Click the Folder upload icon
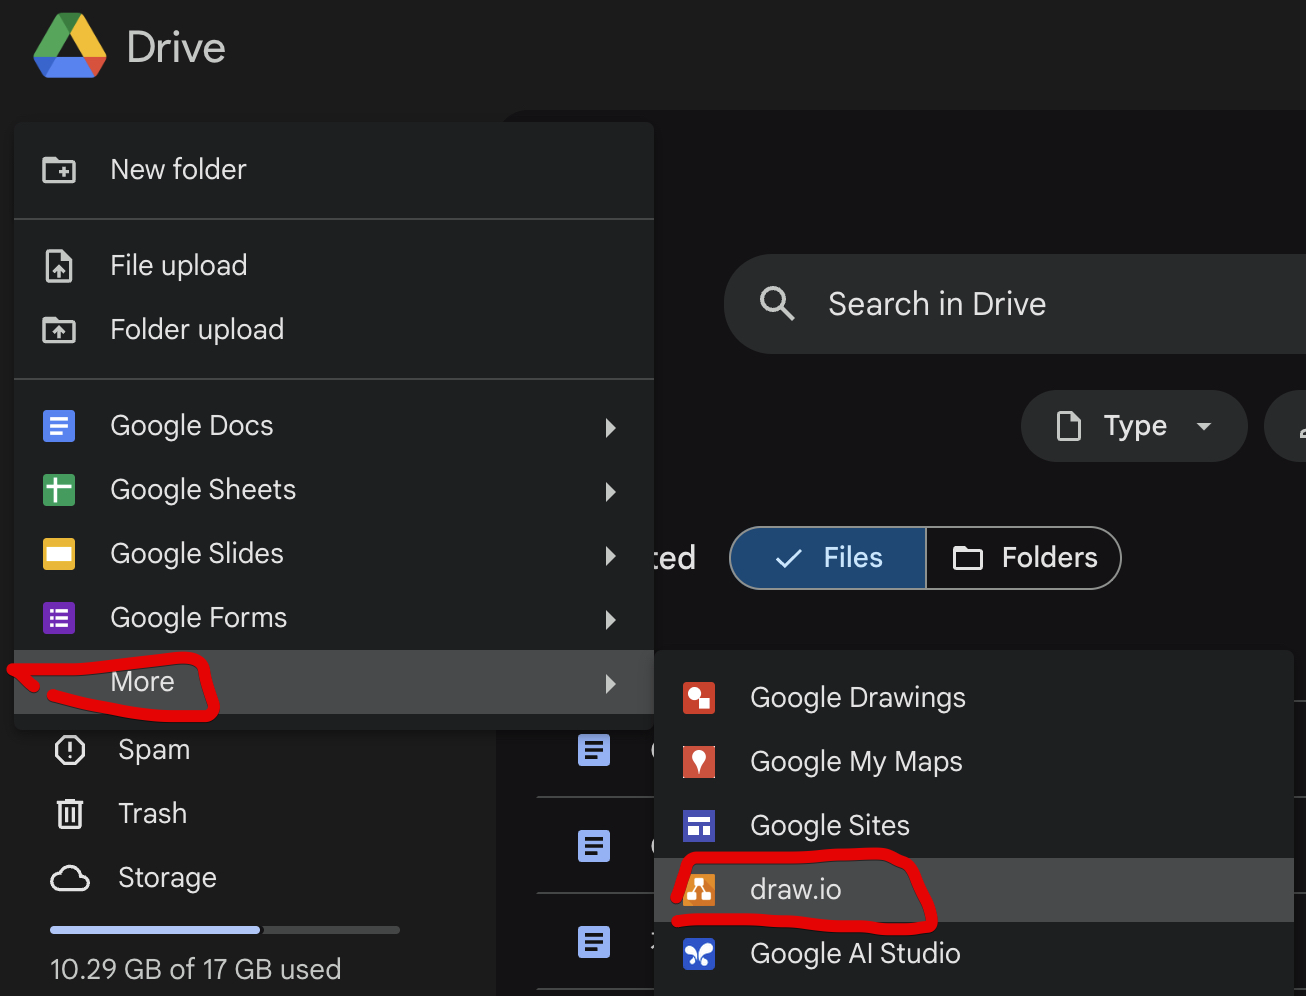The image size is (1306, 996). [59, 330]
